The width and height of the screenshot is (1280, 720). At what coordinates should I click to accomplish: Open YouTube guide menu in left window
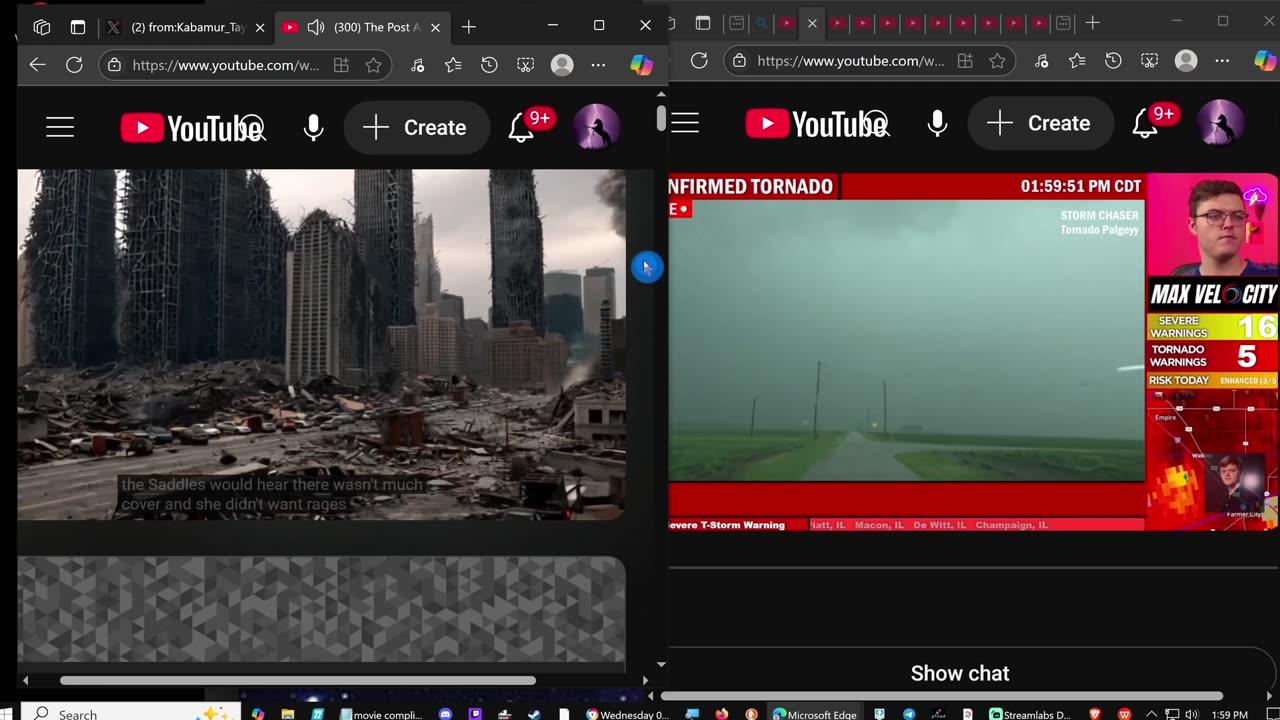(60, 127)
